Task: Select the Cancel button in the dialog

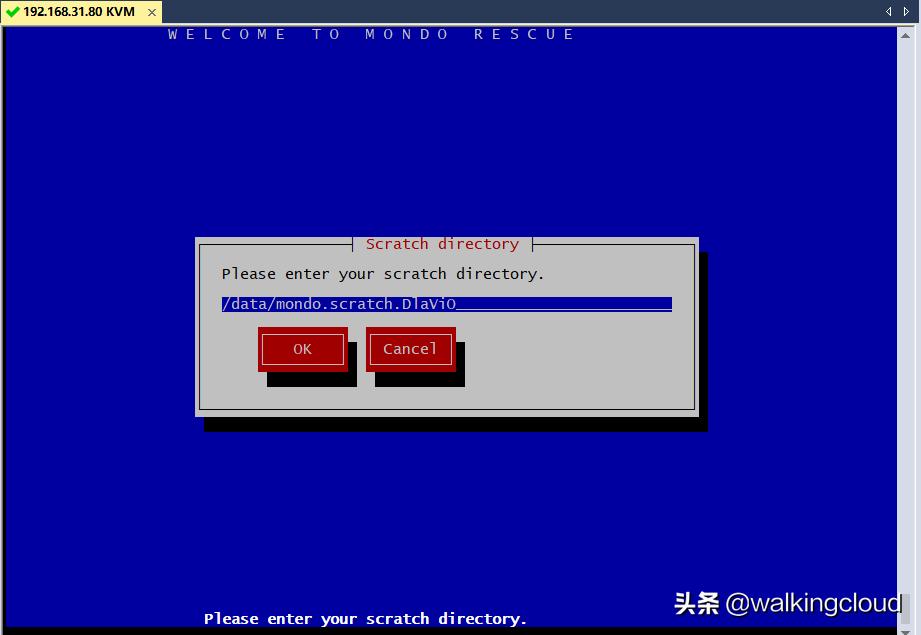Action: coord(410,349)
